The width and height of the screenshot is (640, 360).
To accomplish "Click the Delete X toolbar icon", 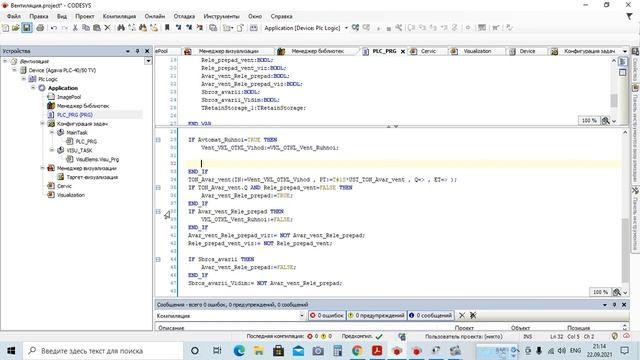I will (107, 28).
